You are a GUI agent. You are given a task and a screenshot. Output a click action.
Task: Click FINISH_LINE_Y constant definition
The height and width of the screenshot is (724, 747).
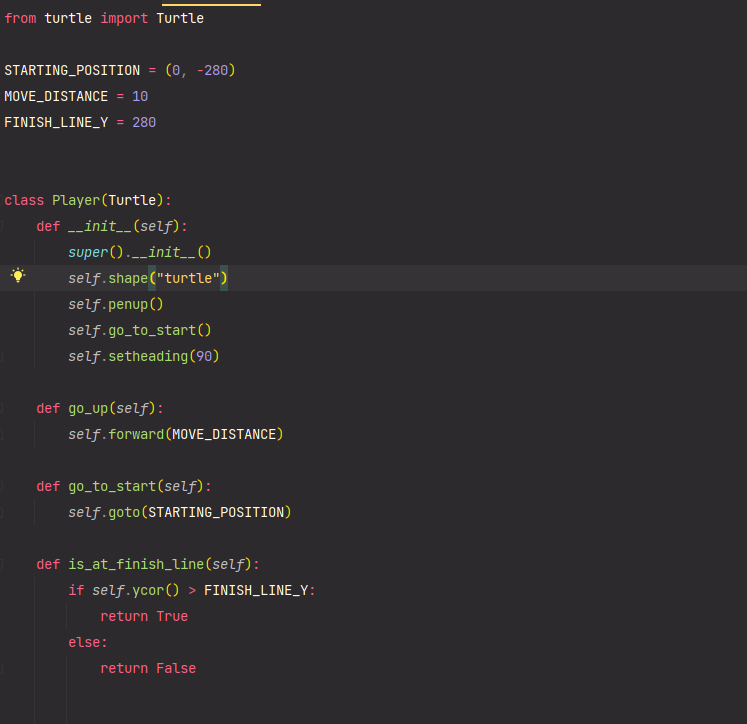(56, 122)
